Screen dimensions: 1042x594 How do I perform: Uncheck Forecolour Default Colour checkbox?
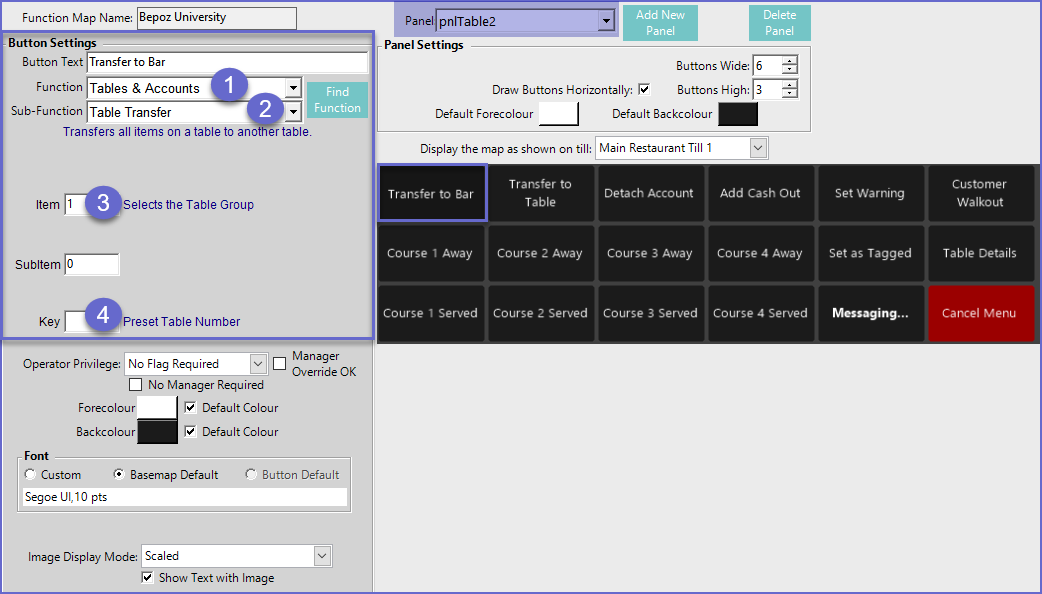click(191, 407)
